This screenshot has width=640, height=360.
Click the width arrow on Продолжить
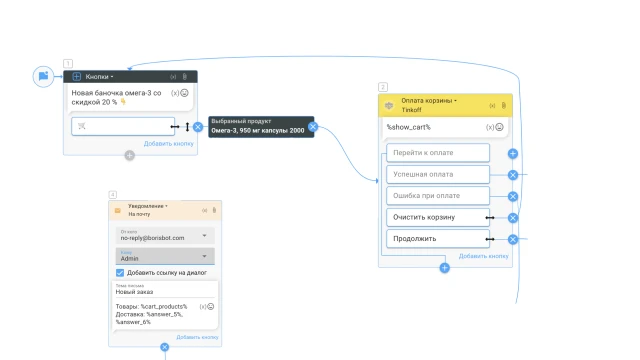pos(490,239)
